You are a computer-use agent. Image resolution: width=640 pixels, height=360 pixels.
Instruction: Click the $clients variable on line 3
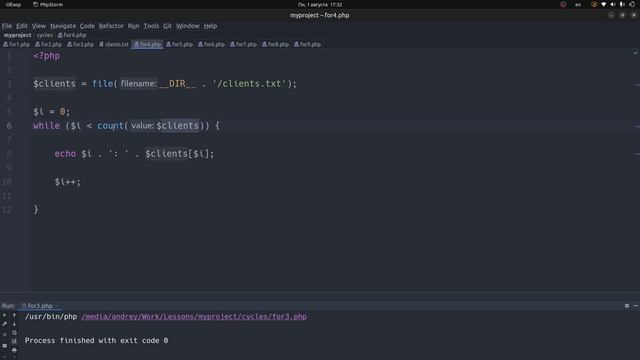[x=54, y=84]
